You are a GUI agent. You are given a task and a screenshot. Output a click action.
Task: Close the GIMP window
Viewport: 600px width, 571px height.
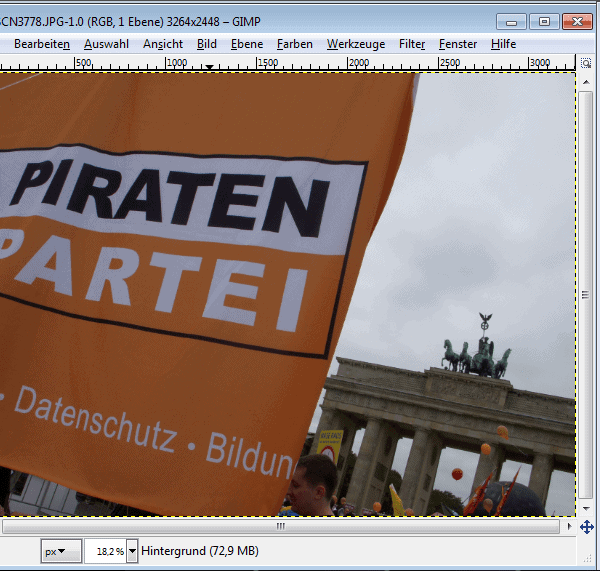click(x=577, y=22)
